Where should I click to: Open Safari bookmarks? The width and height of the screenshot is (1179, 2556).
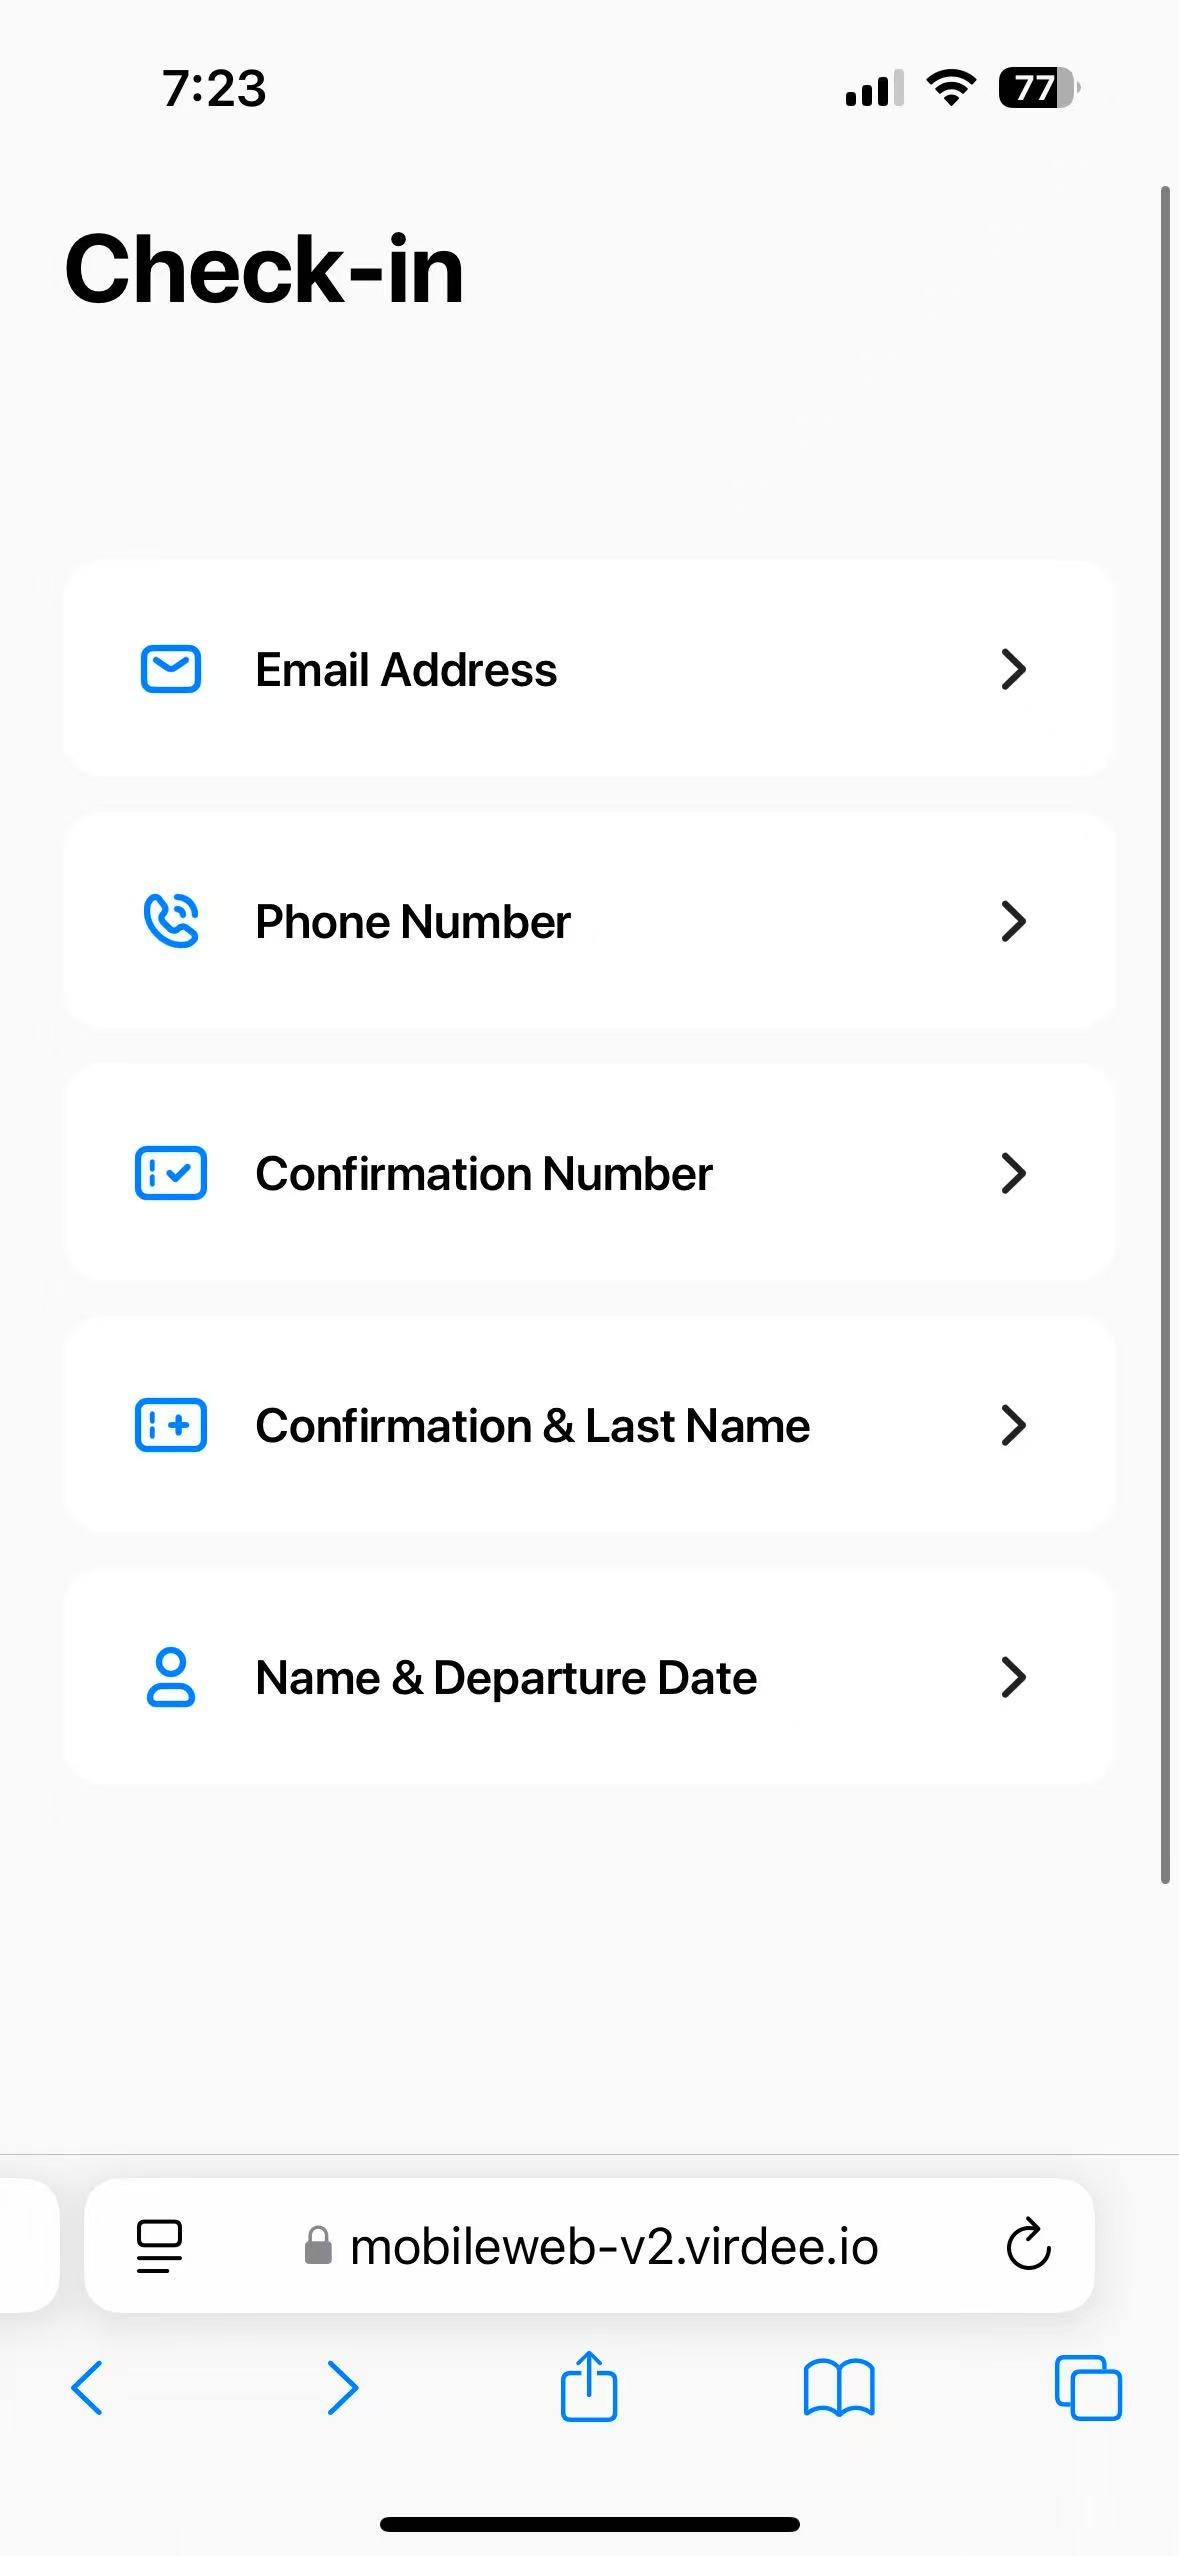tap(839, 2388)
